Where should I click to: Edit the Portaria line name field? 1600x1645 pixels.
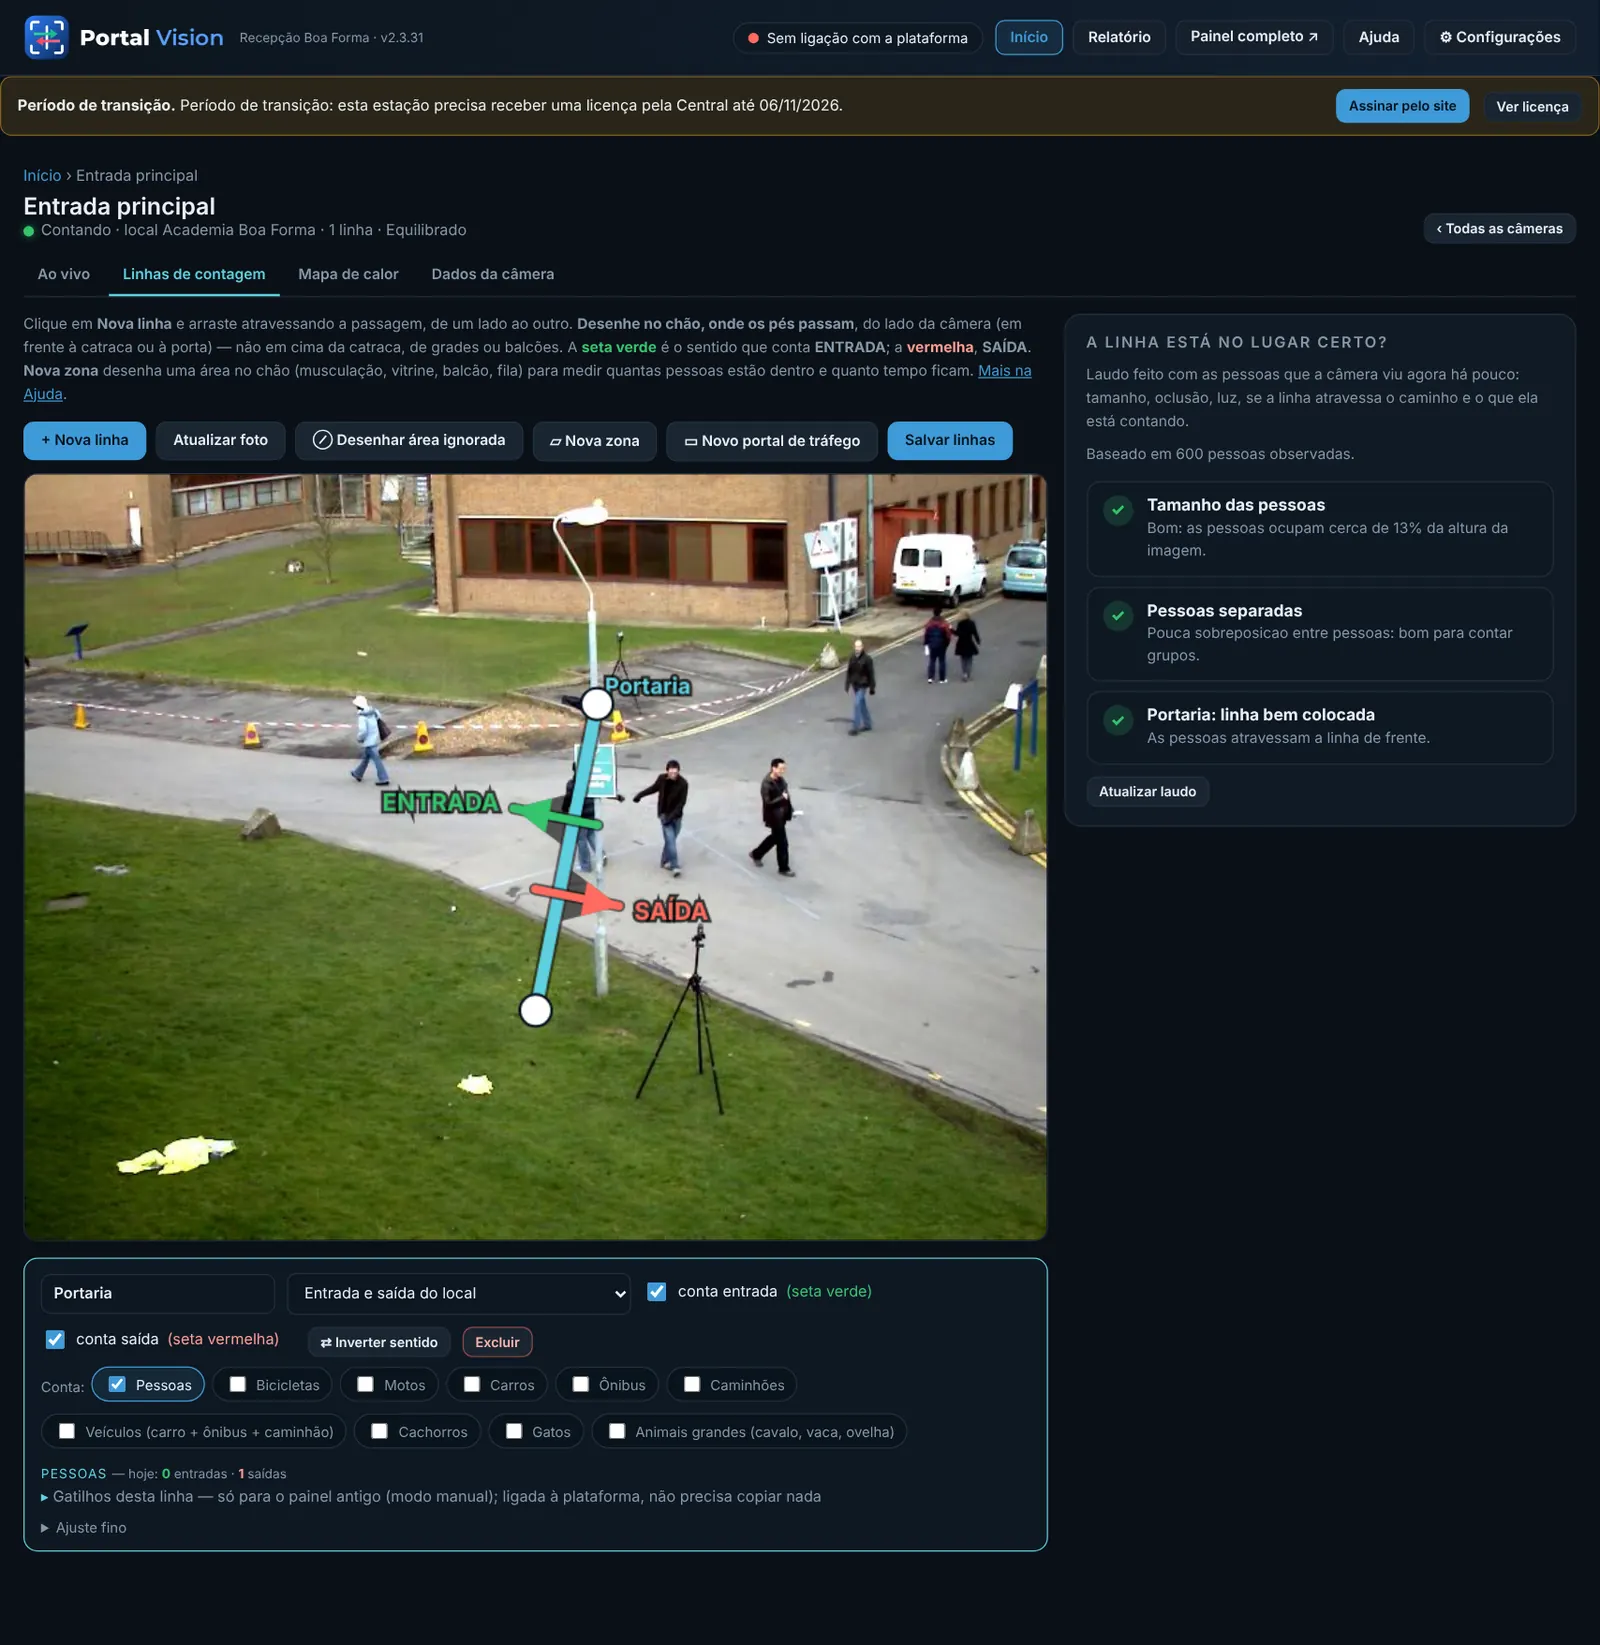[158, 1293]
